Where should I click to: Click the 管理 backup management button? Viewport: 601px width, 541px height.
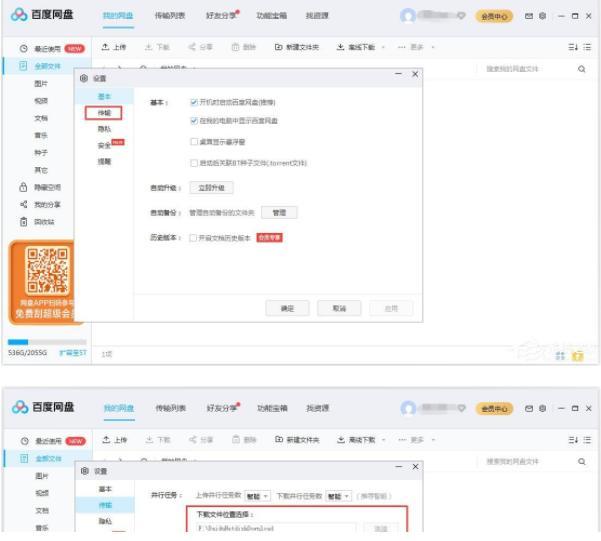click(279, 212)
